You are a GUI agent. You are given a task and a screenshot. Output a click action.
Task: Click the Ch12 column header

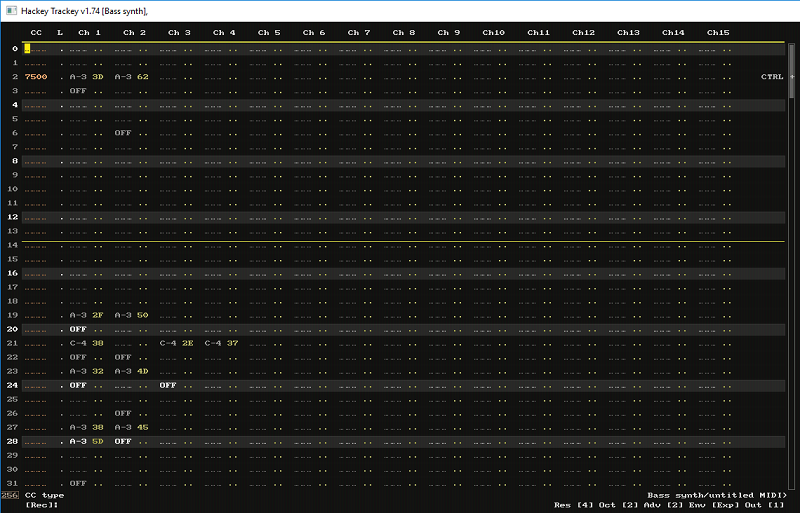pyautogui.click(x=583, y=32)
